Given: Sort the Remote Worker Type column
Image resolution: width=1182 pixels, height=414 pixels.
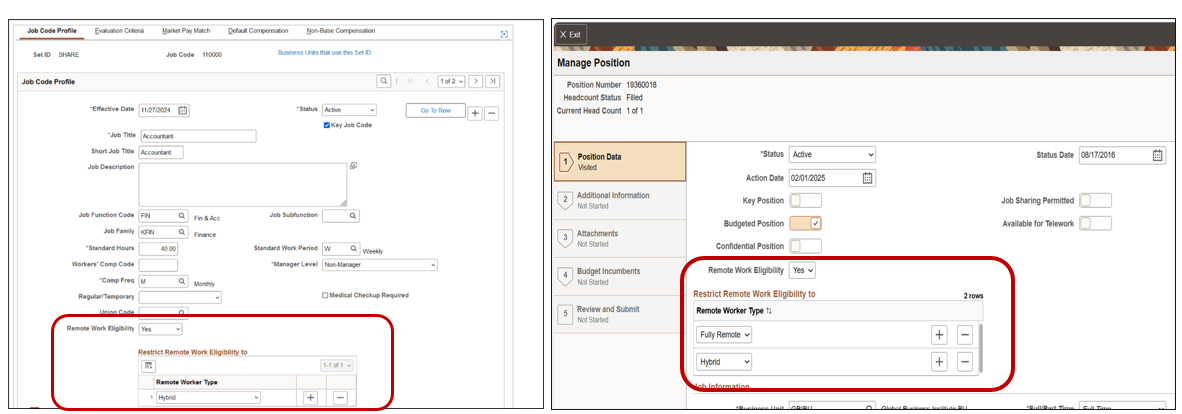Looking at the screenshot, I should coord(769,311).
